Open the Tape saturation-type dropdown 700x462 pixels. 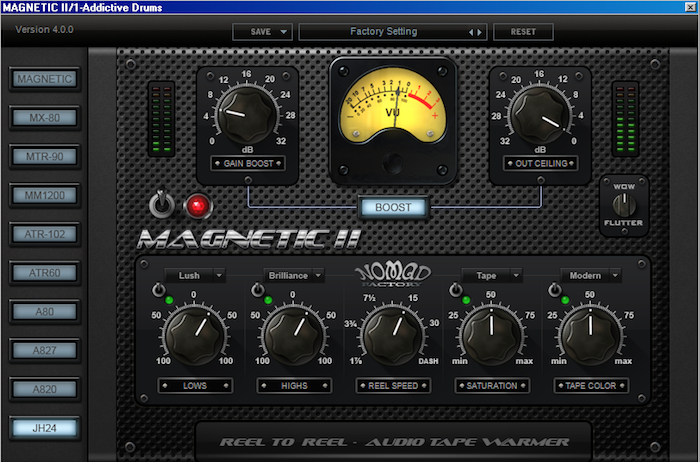click(x=492, y=275)
